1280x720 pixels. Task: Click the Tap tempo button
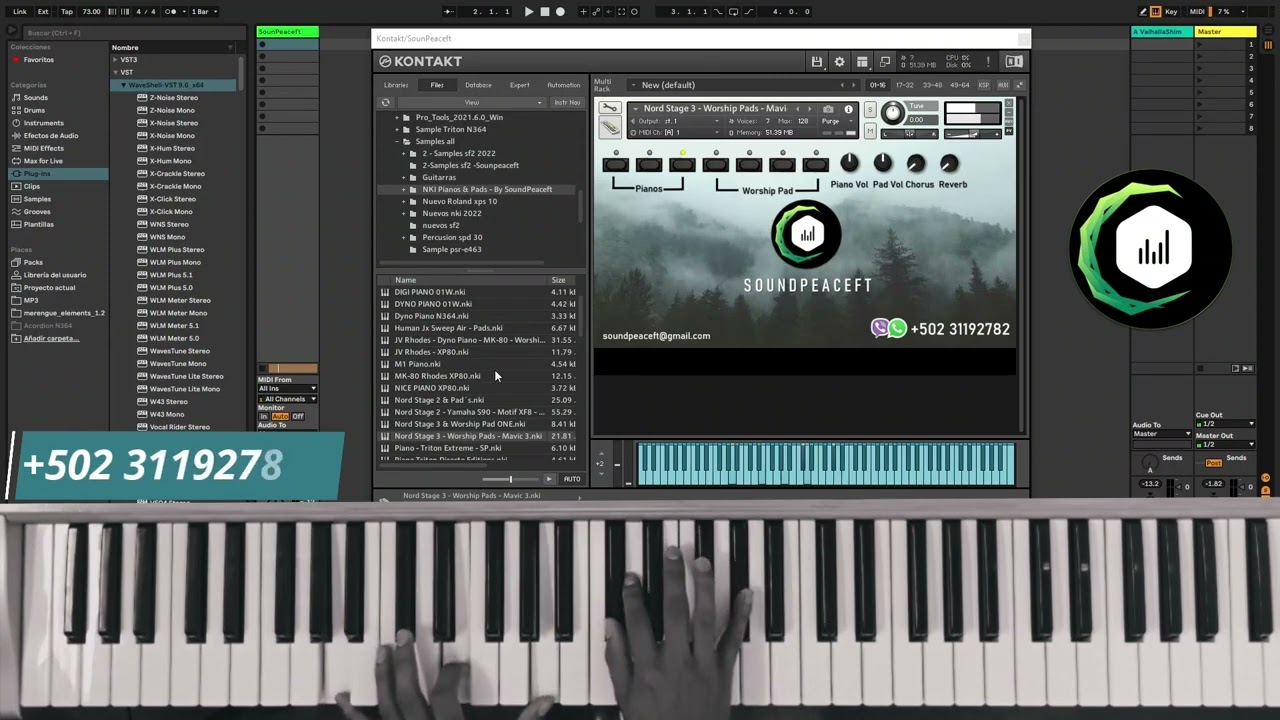(x=67, y=12)
